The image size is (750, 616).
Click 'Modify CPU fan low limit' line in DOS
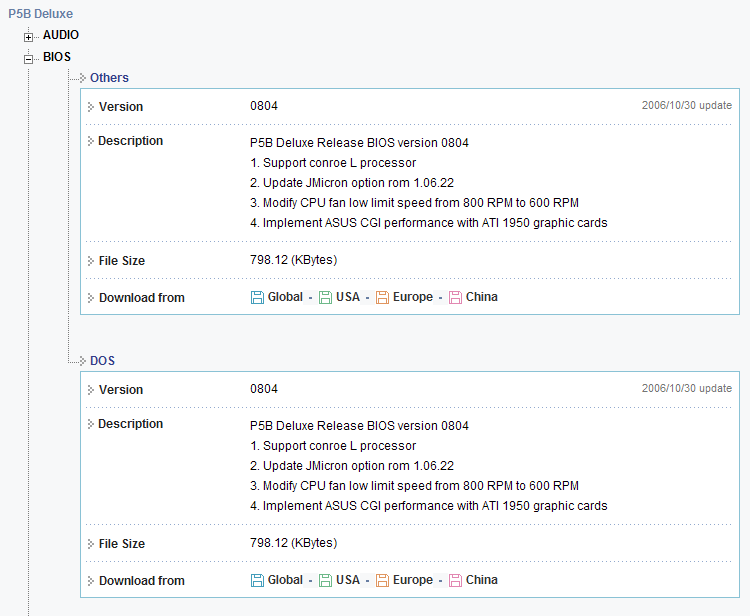414,486
